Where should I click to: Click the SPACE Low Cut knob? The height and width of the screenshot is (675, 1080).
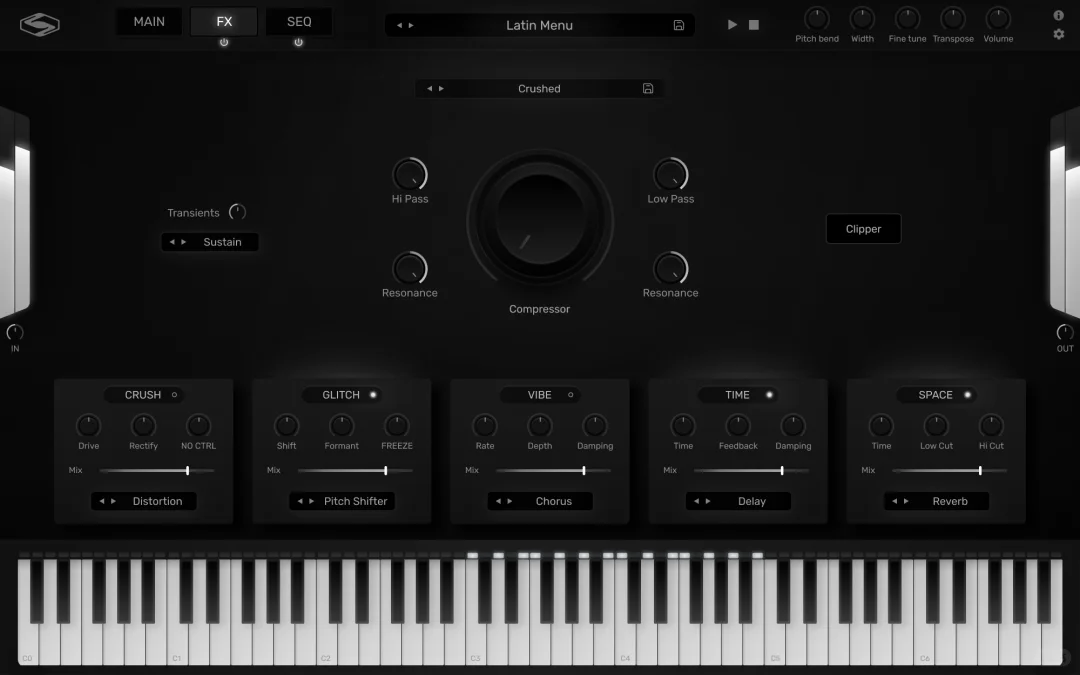[x=936, y=426]
